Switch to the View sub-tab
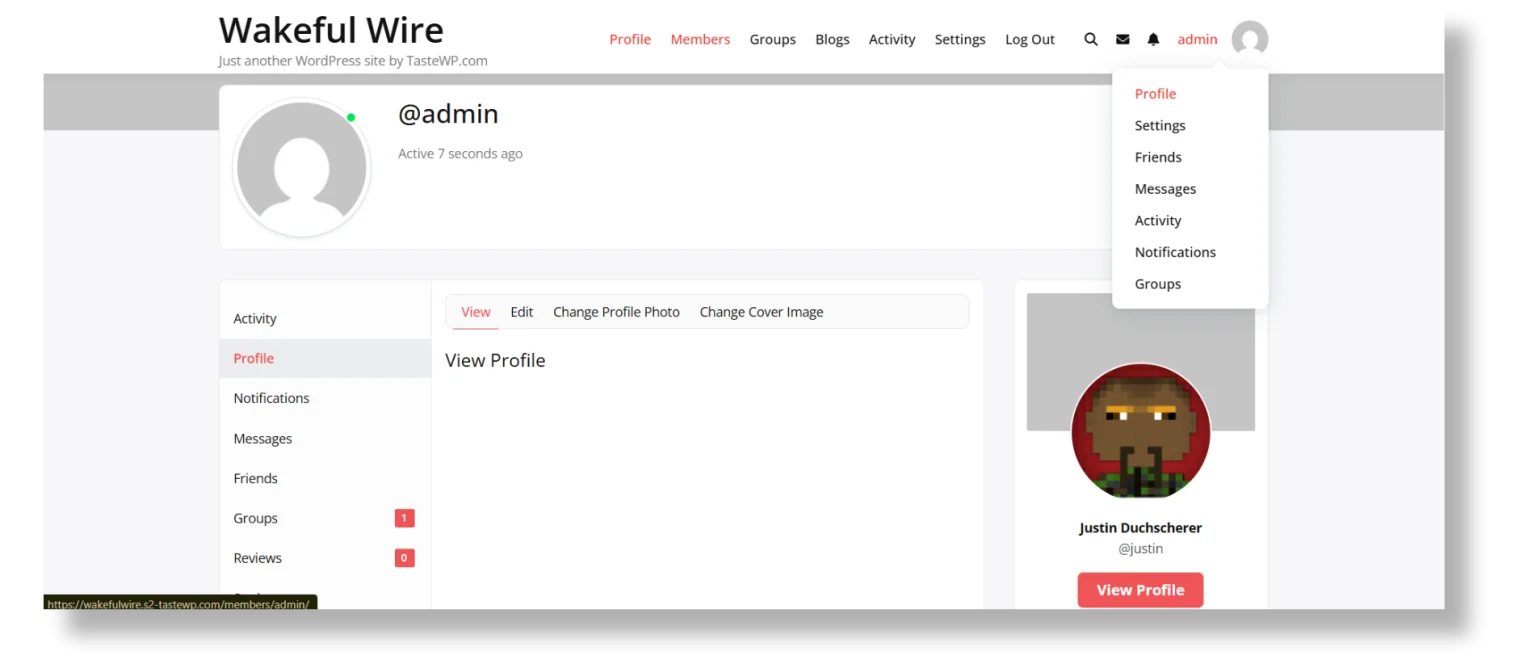Image resolution: width=1536 pixels, height=664 pixels. 476,312
